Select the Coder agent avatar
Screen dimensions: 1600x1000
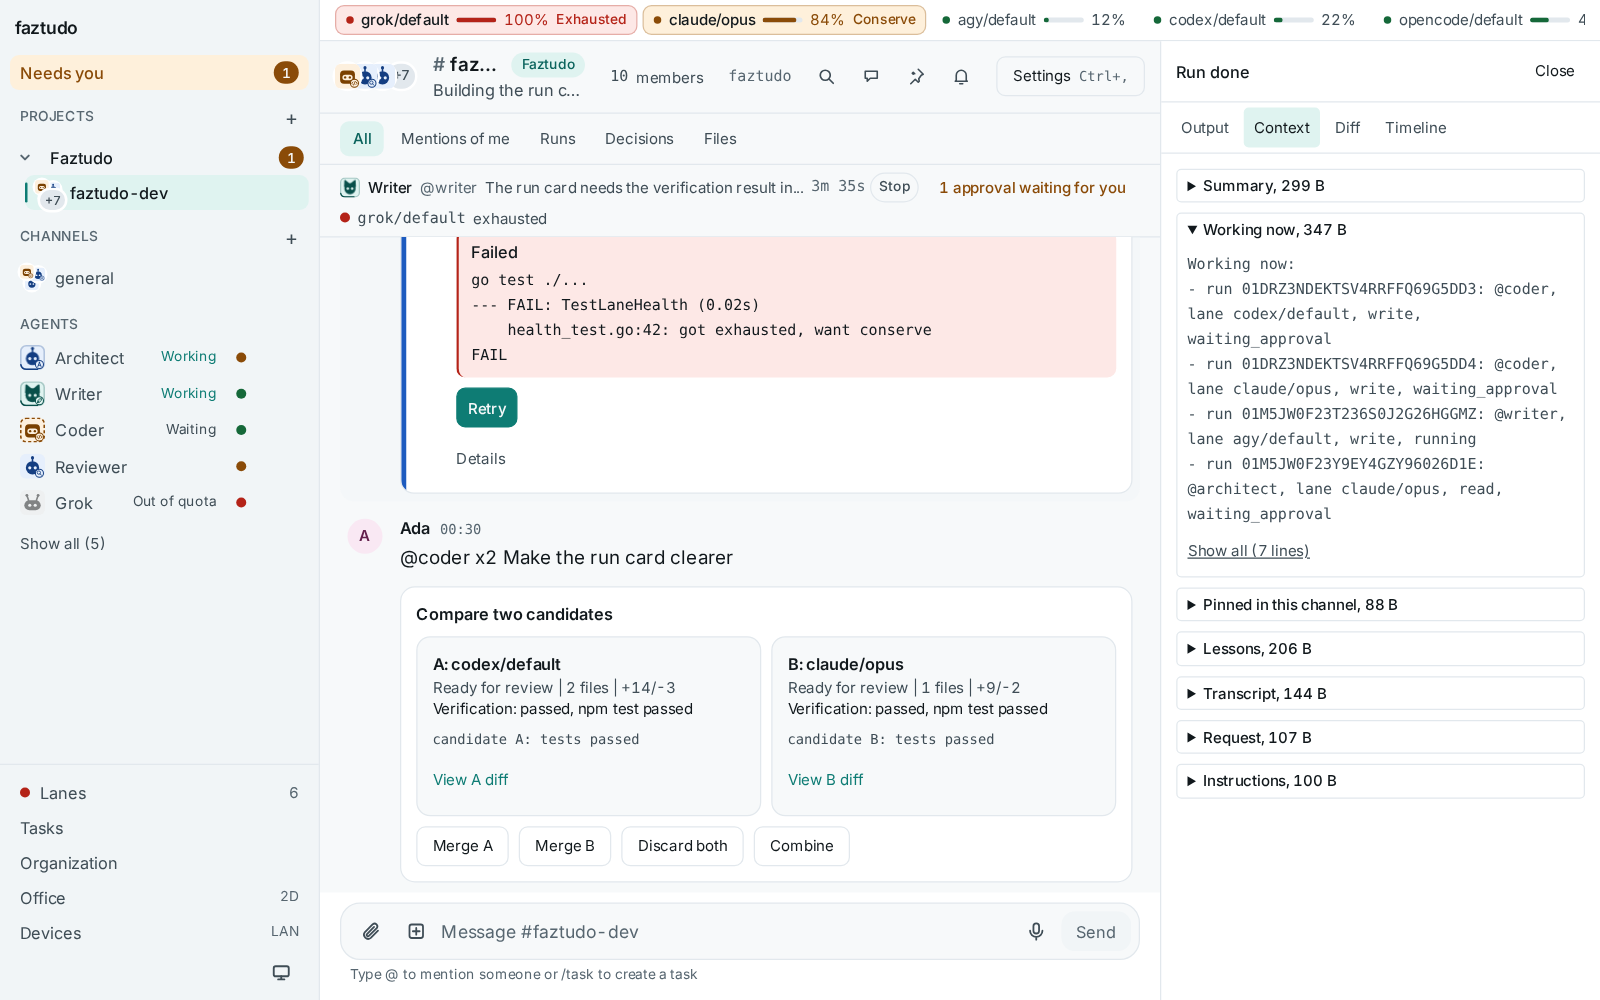click(x=33, y=430)
